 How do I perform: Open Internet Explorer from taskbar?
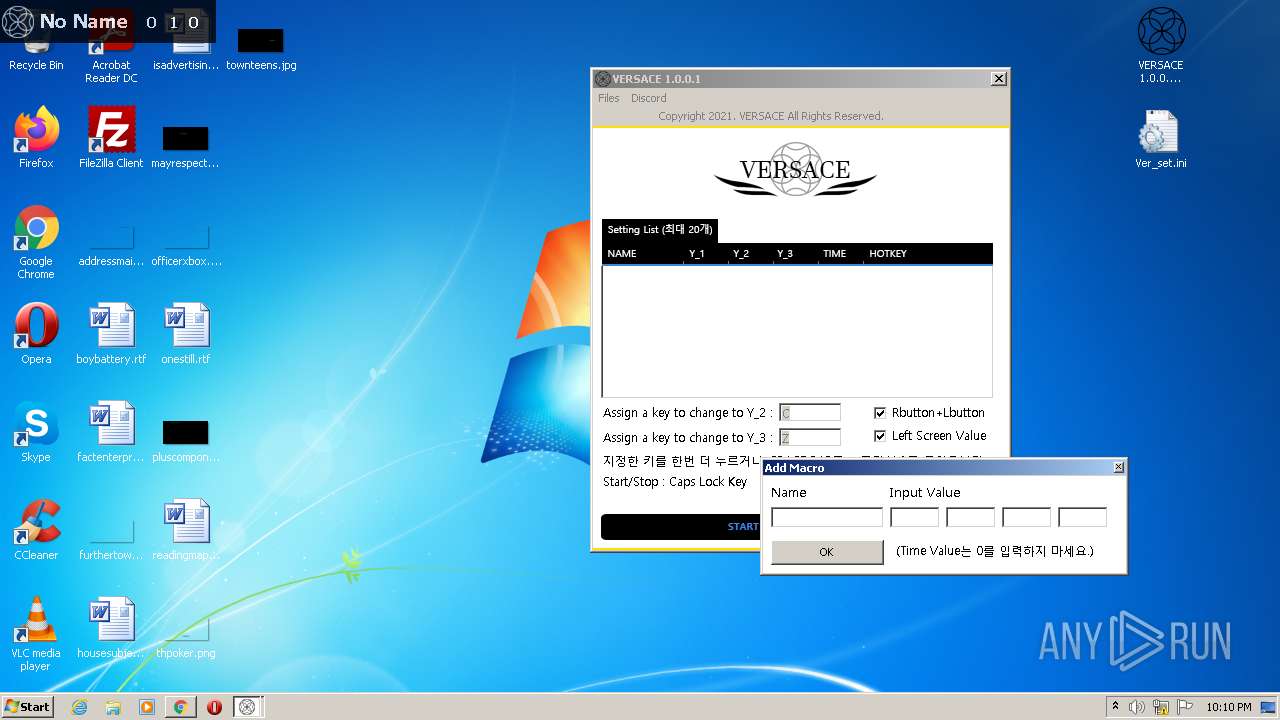coord(80,707)
